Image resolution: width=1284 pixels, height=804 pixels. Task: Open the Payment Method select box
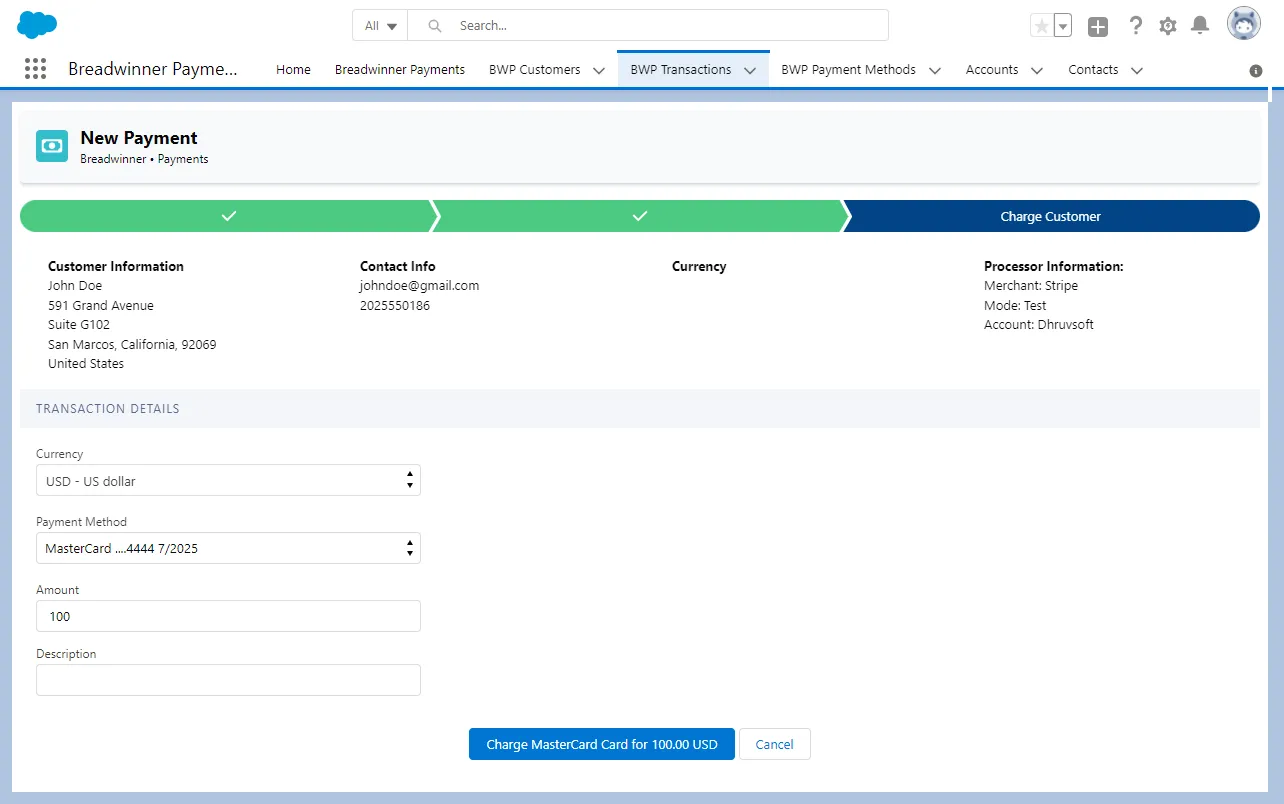pos(228,548)
